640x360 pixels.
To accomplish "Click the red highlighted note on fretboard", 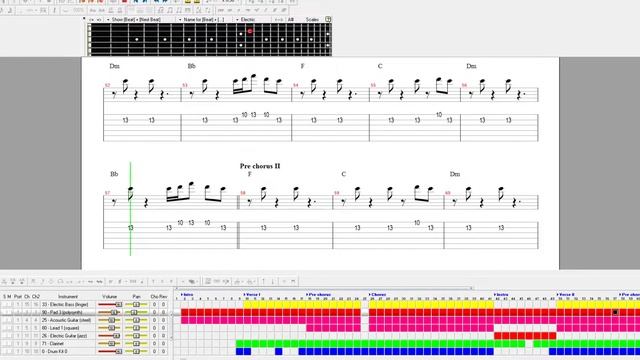I will tap(250, 31).
